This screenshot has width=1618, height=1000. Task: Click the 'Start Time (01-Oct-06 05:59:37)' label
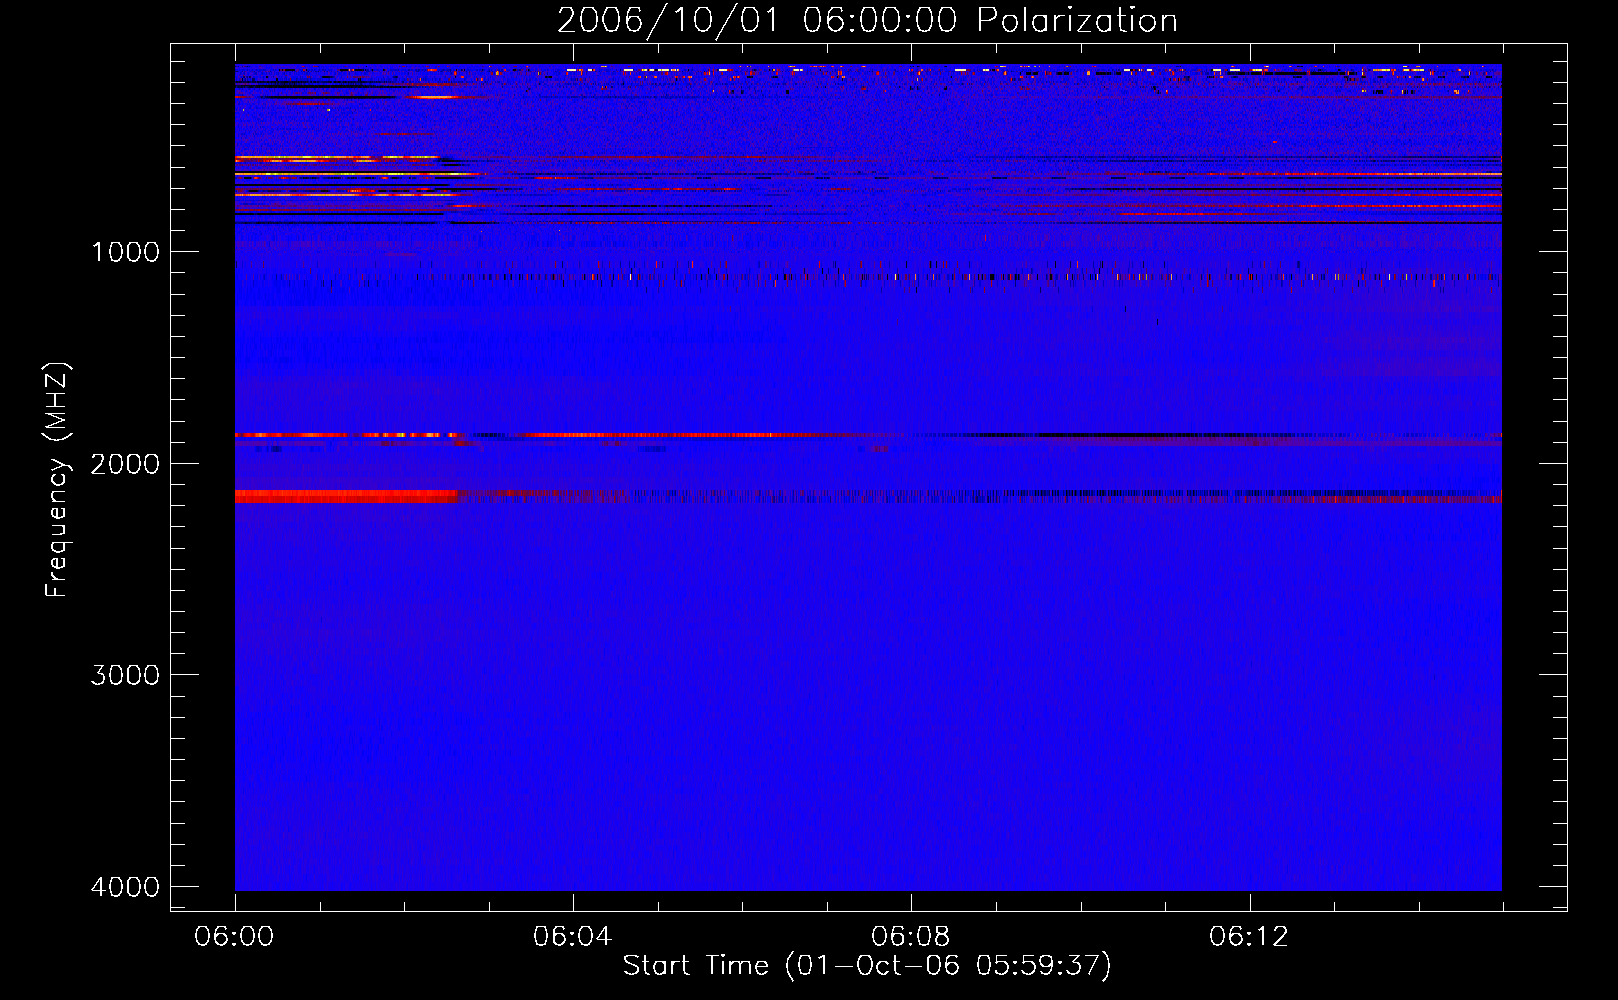[867, 966]
